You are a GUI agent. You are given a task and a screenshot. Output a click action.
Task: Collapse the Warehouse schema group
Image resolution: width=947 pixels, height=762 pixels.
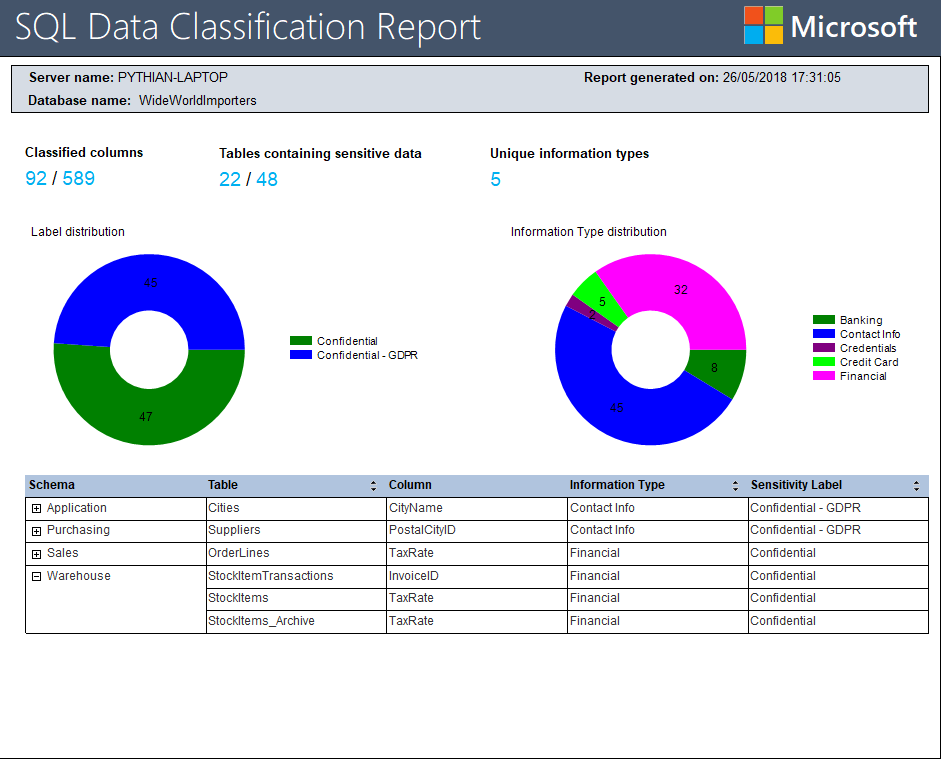36,576
